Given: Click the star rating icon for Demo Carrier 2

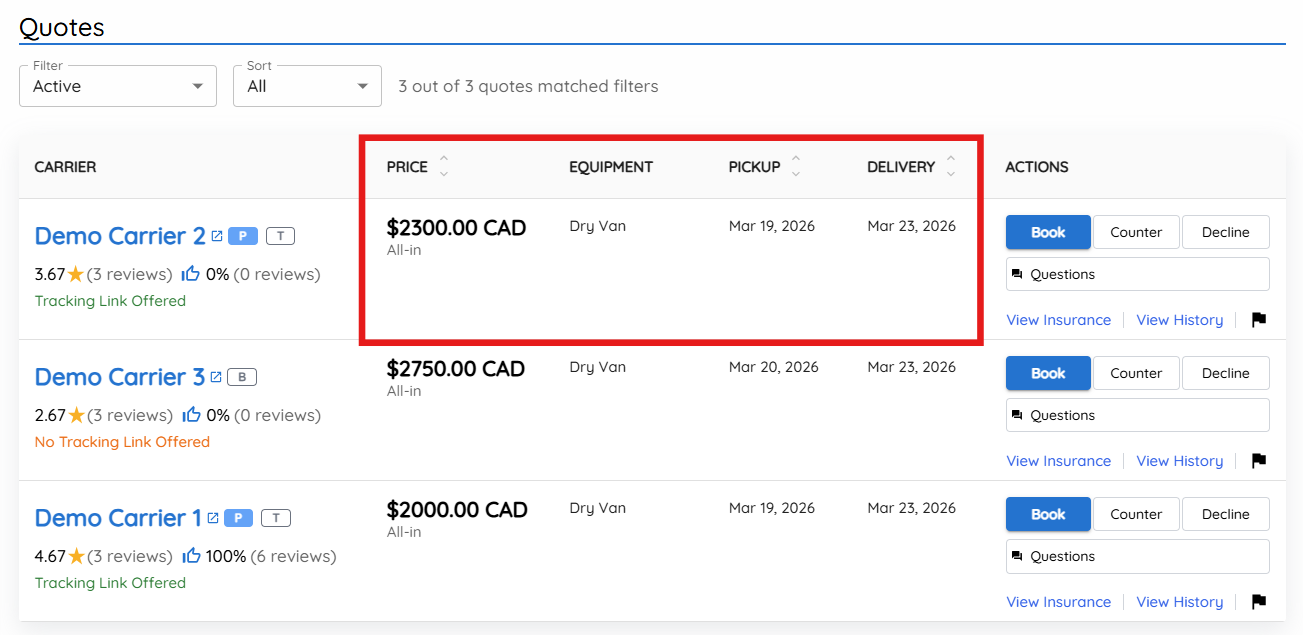Looking at the screenshot, I should [76, 274].
